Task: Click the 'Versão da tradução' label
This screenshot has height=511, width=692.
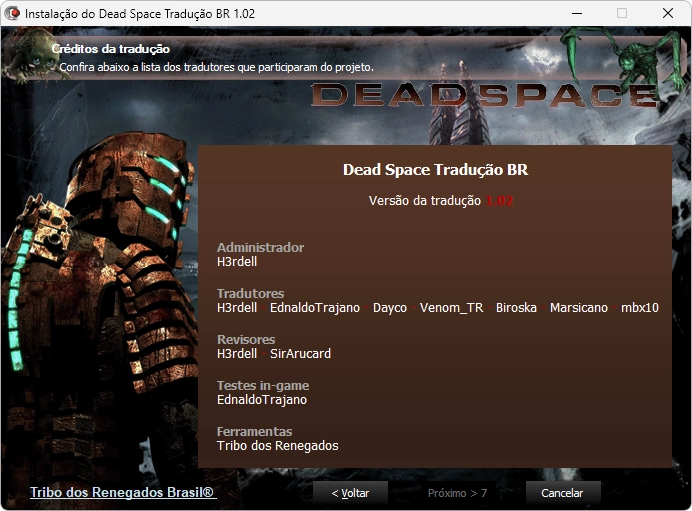Action: coord(425,201)
